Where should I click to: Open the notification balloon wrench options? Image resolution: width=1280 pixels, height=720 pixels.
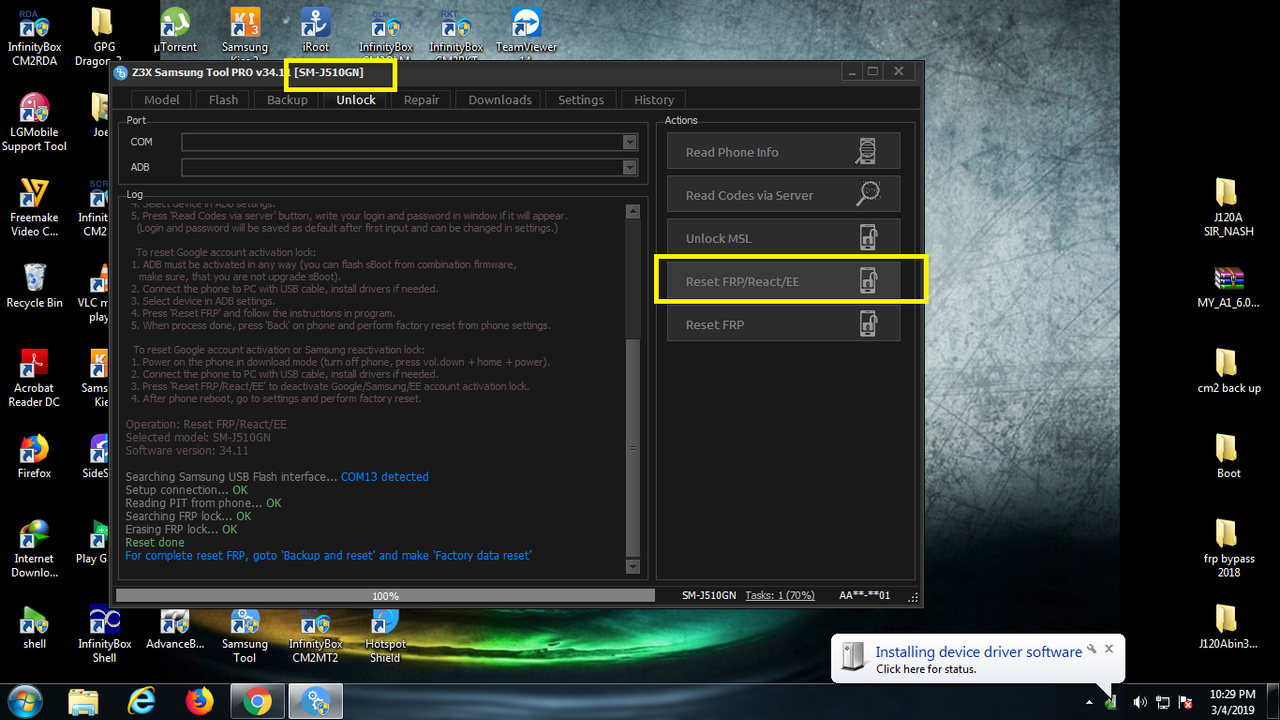point(1092,649)
